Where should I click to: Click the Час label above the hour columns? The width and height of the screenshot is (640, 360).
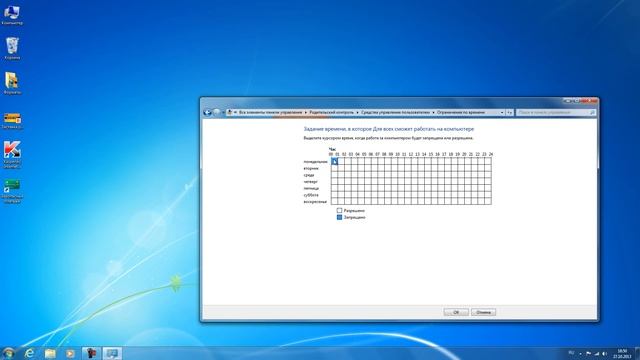click(332, 149)
